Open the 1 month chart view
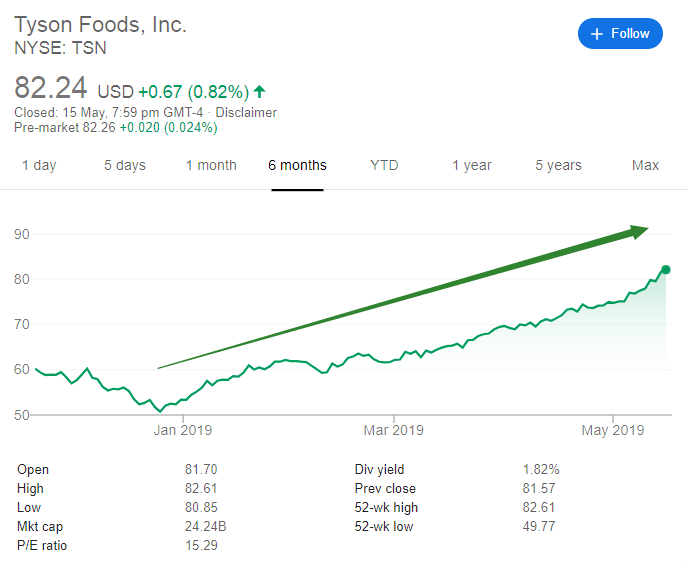This screenshot has width=688, height=568. click(x=211, y=165)
